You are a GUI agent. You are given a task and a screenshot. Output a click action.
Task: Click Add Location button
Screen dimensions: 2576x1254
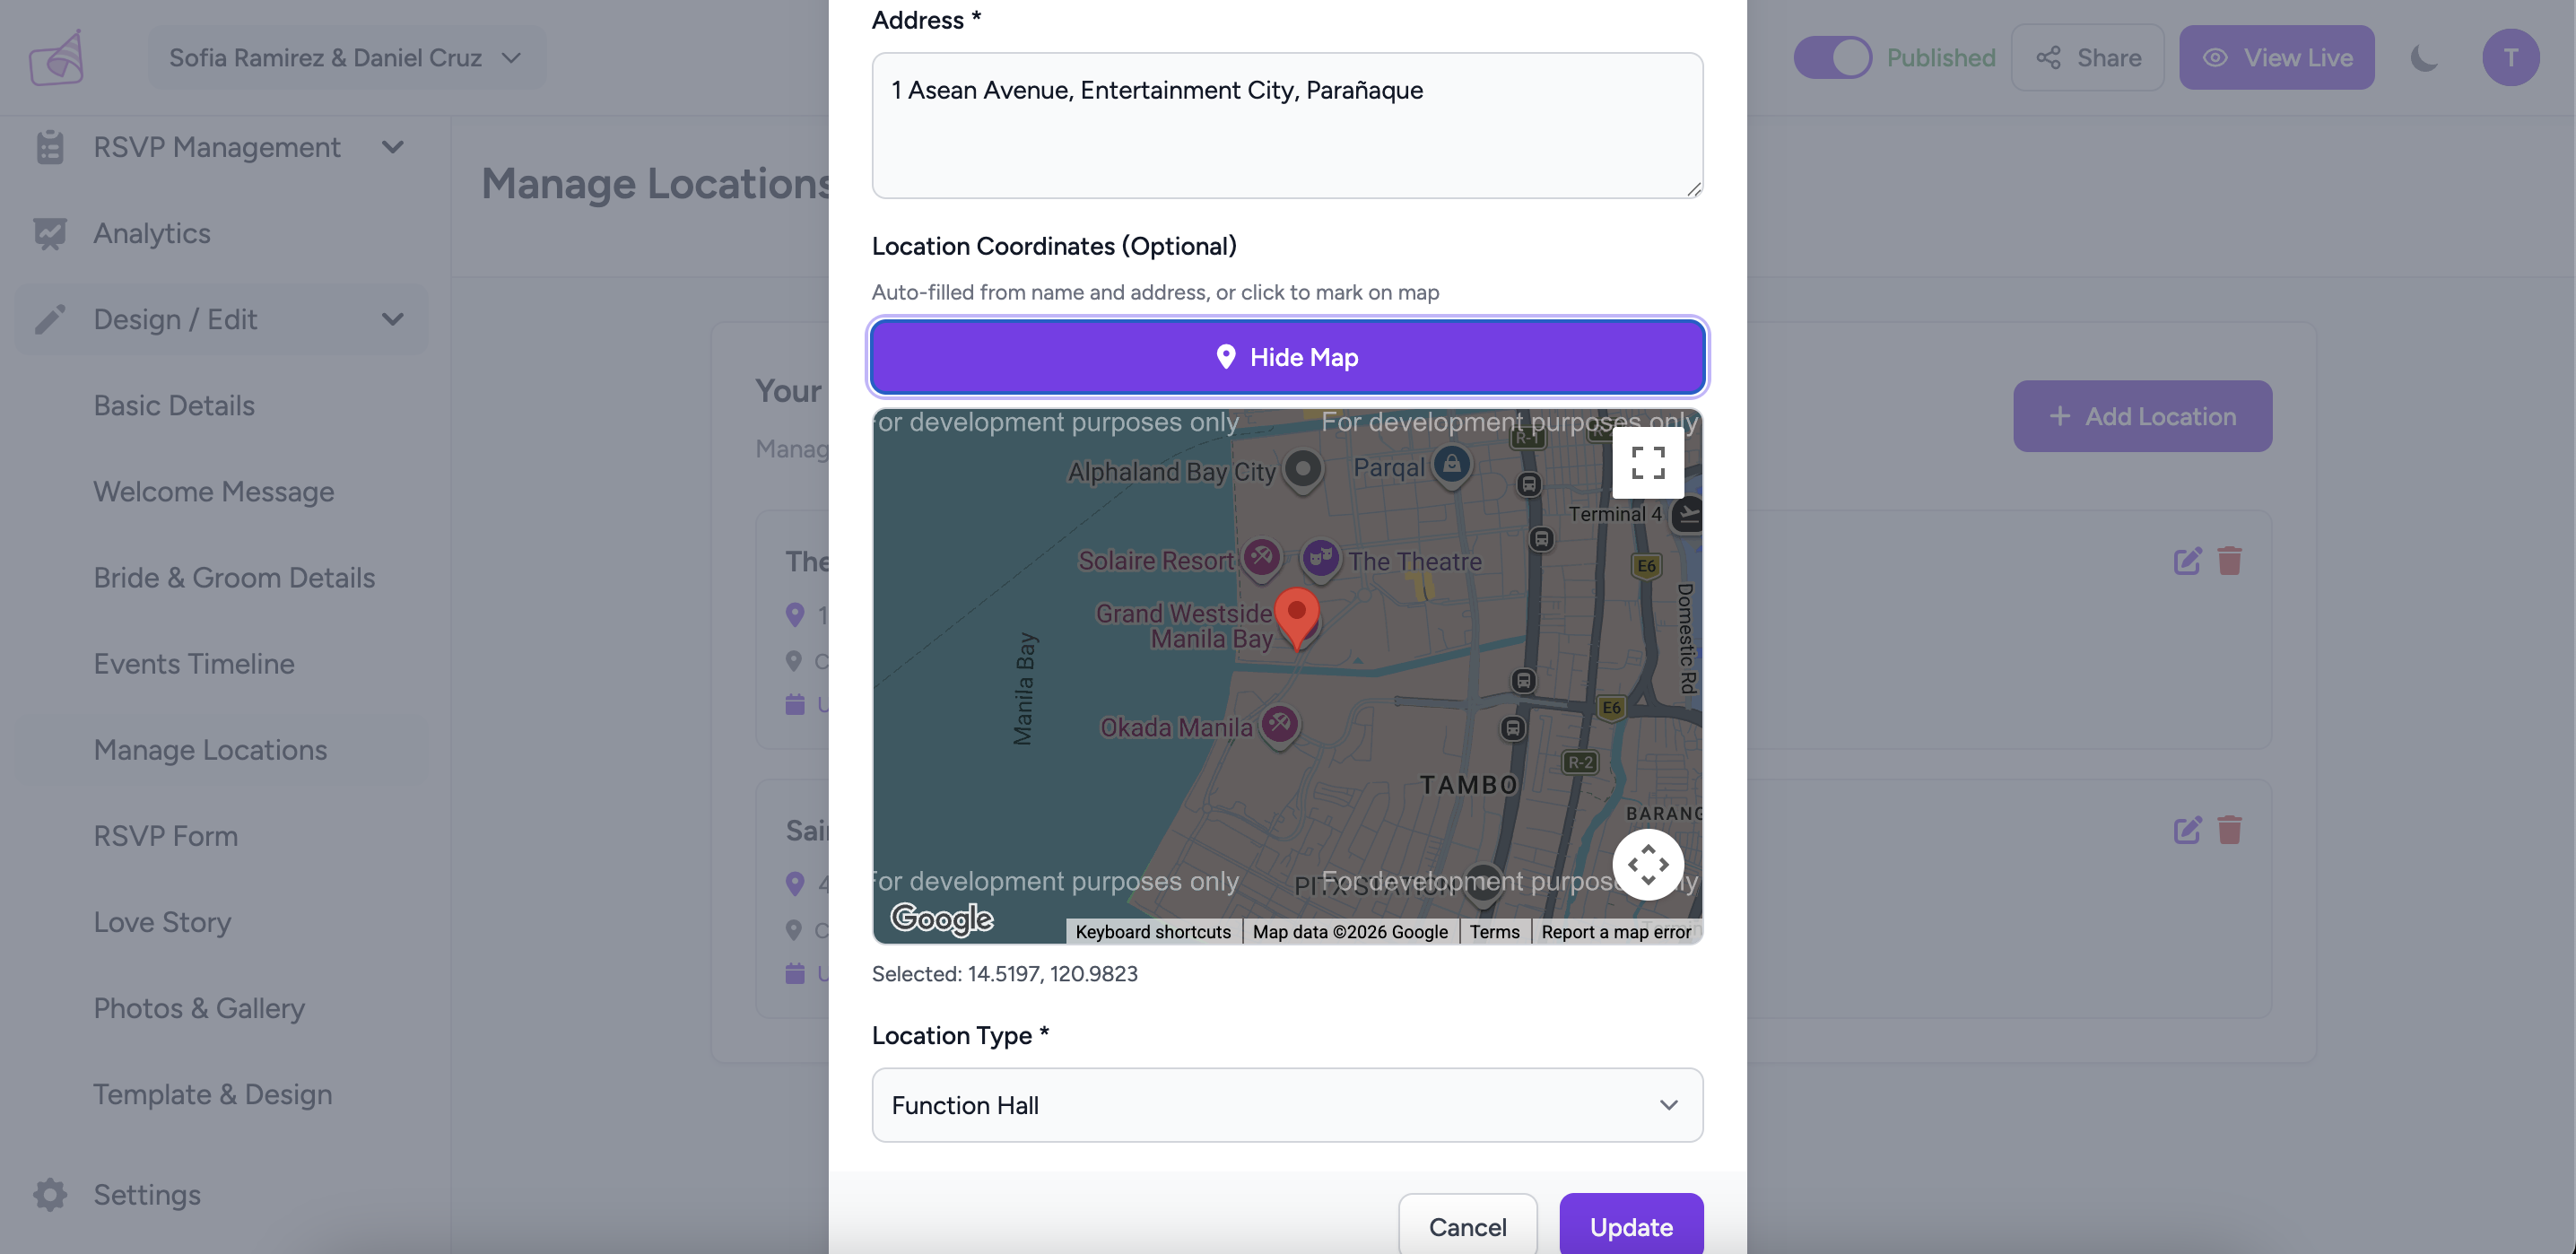tap(2142, 416)
